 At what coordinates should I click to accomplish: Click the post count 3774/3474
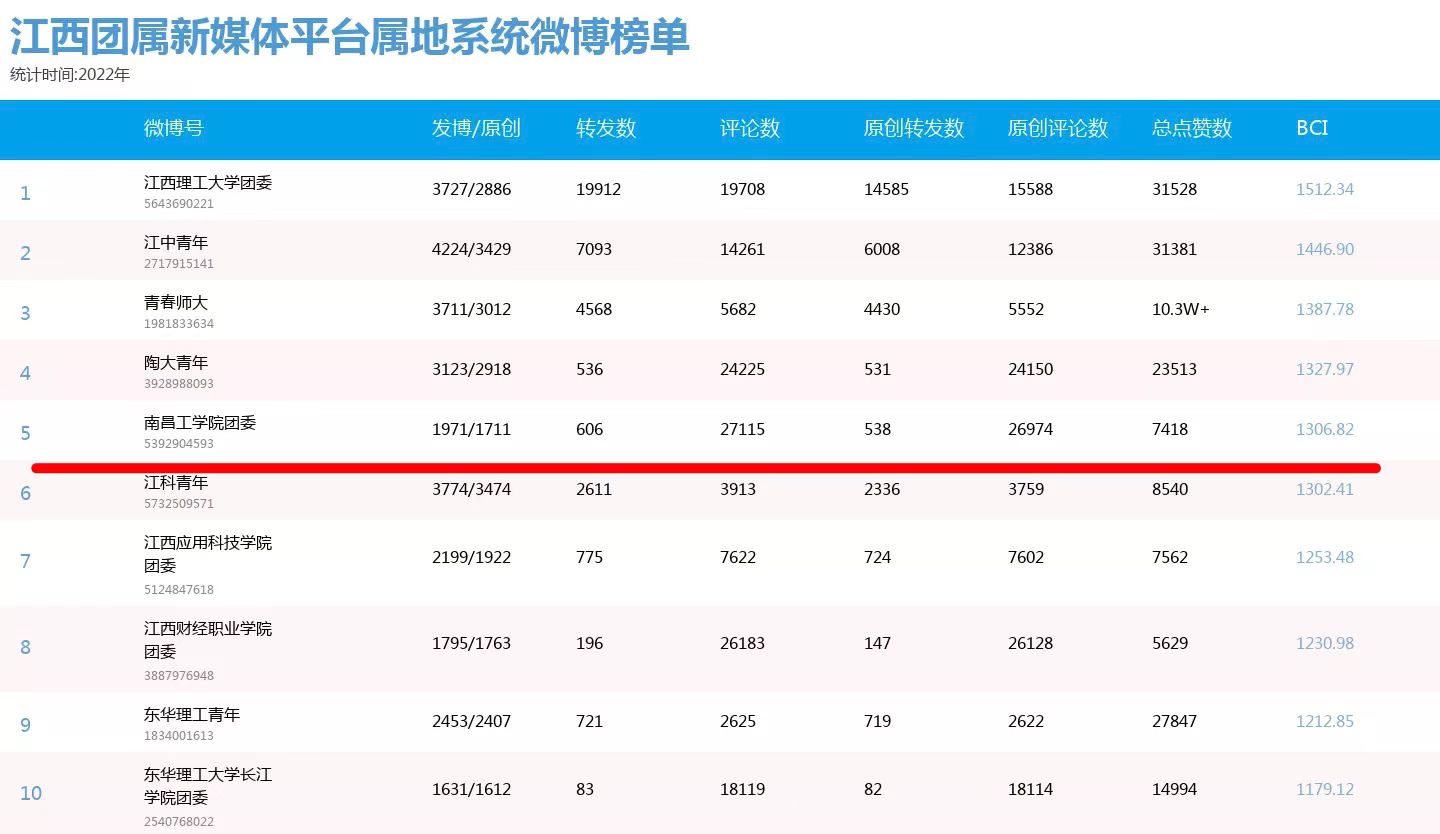point(471,489)
